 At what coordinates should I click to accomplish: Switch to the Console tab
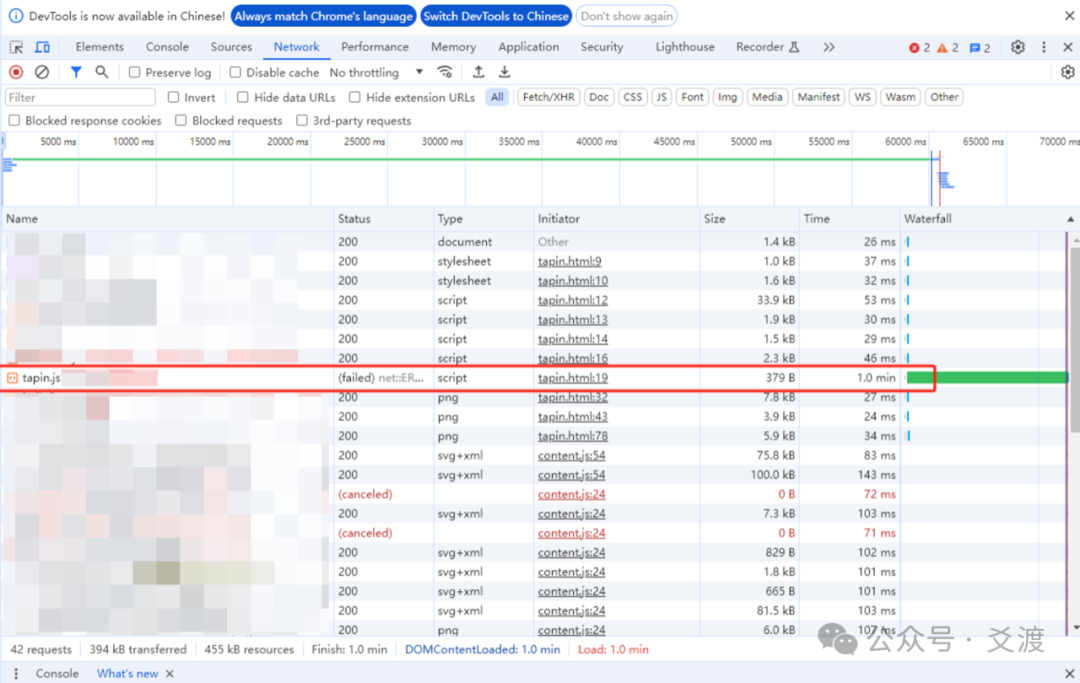pos(167,46)
